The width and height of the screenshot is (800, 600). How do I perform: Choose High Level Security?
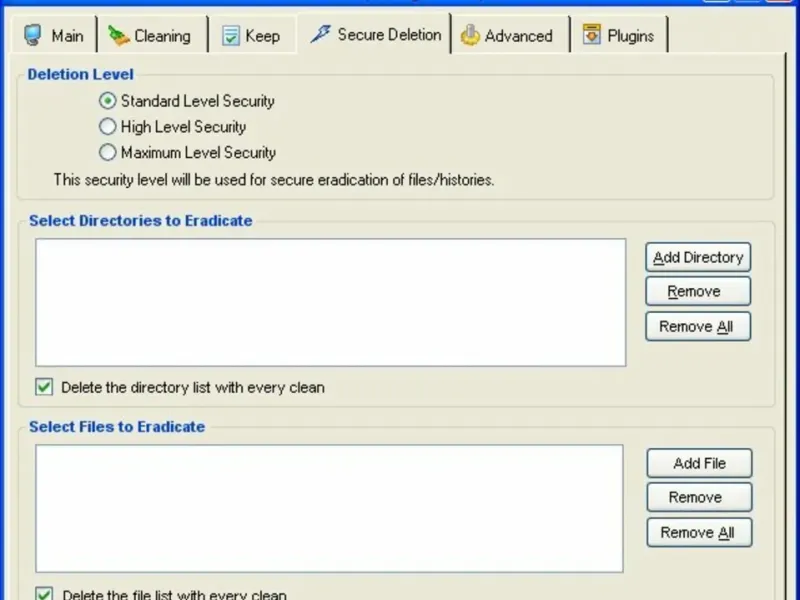point(108,127)
